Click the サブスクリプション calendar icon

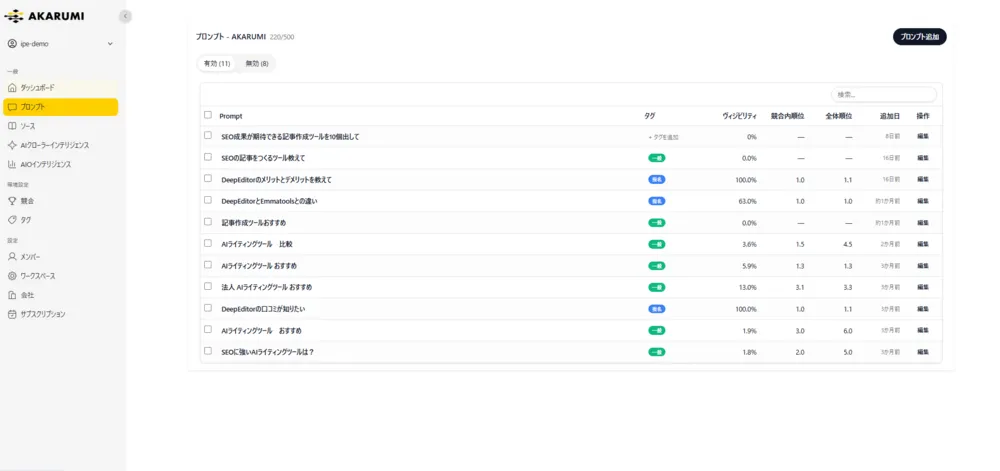click(12, 314)
